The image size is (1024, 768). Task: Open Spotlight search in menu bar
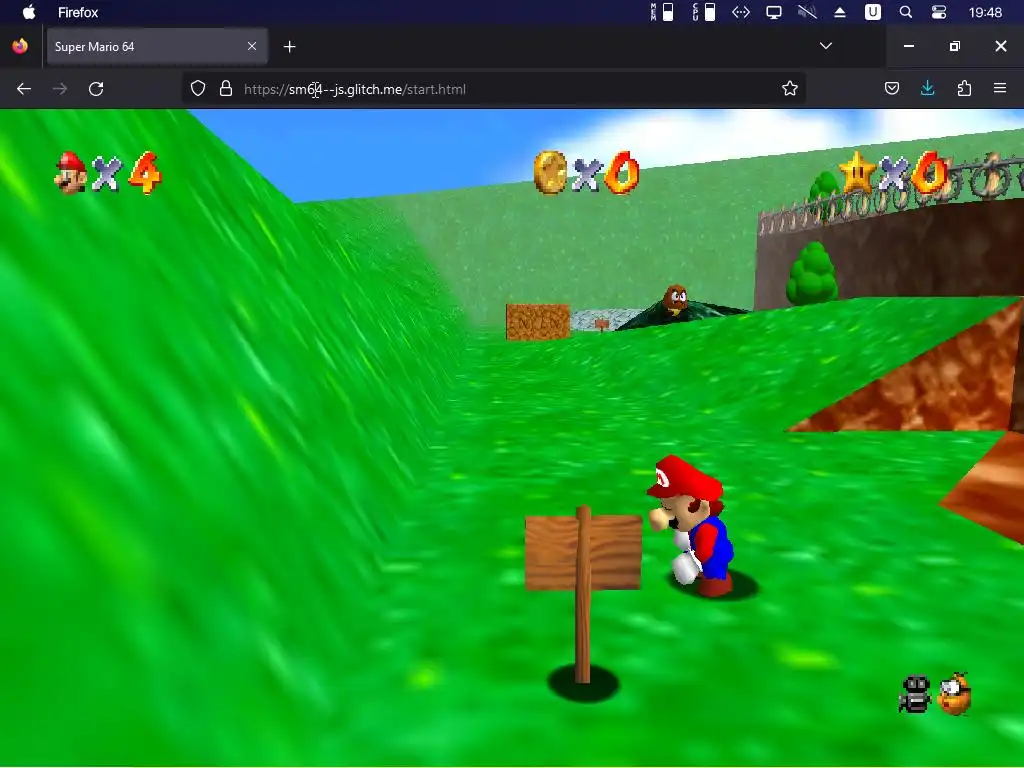click(906, 12)
